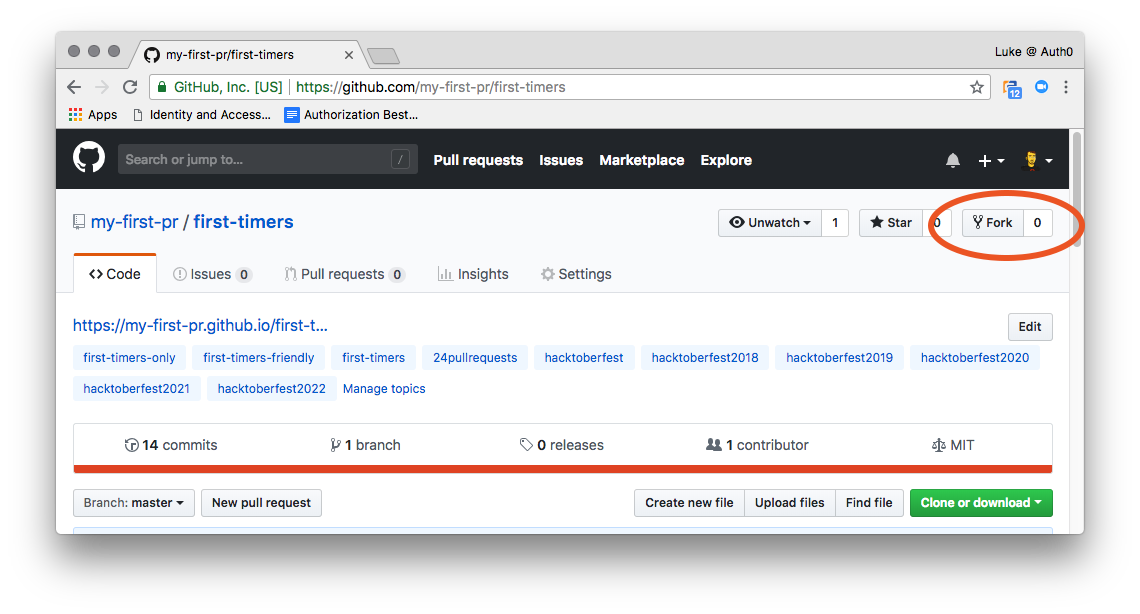1140x614 pixels.
Task: Click the browser address bar
Action: [569, 87]
